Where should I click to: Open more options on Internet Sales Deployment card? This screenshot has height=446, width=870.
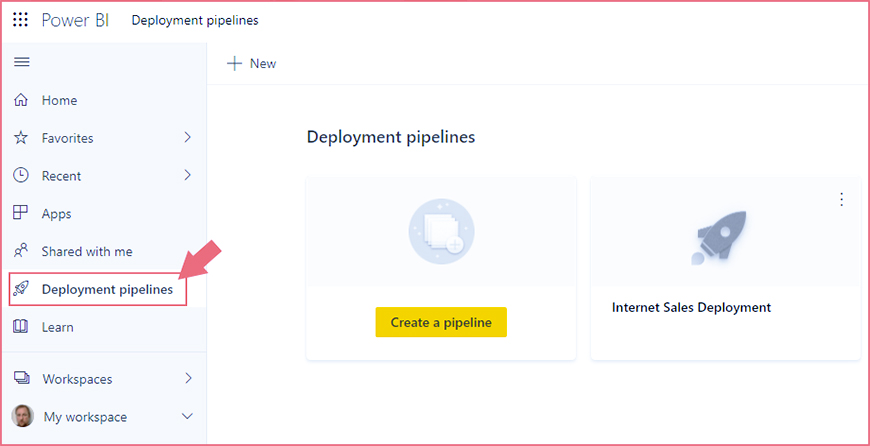click(842, 199)
